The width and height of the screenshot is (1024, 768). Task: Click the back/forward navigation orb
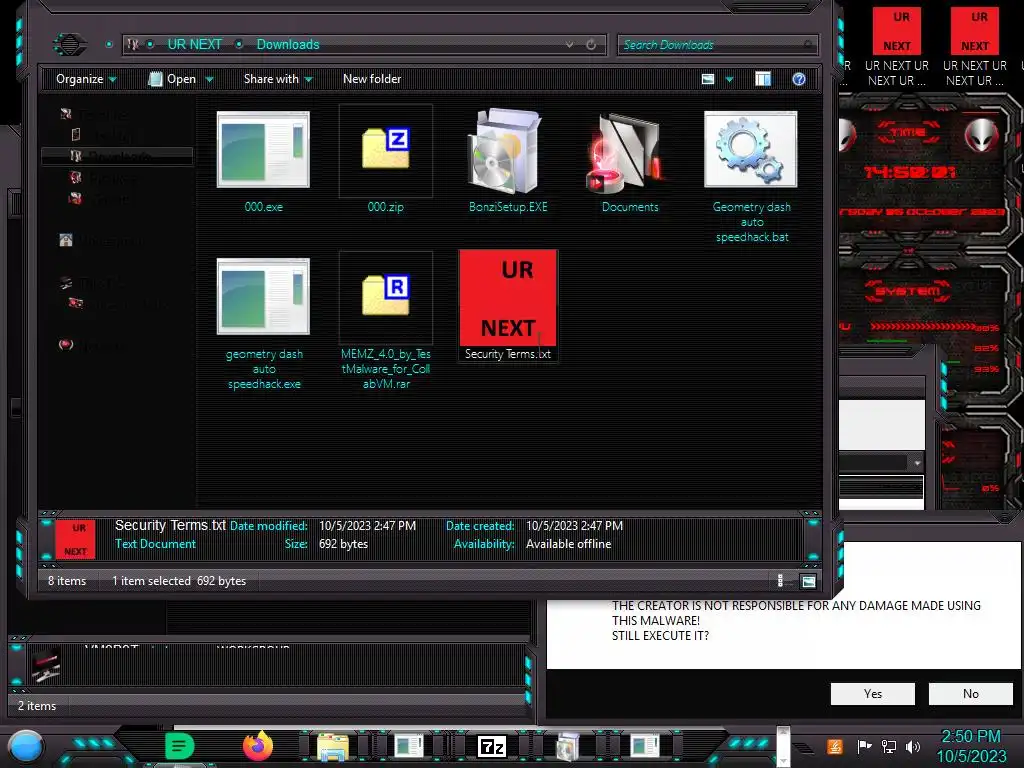pos(69,44)
